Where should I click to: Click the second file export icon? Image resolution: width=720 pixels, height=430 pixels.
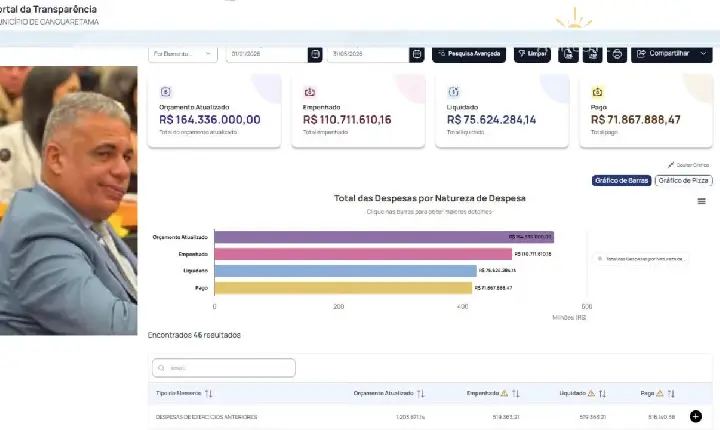click(592, 54)
